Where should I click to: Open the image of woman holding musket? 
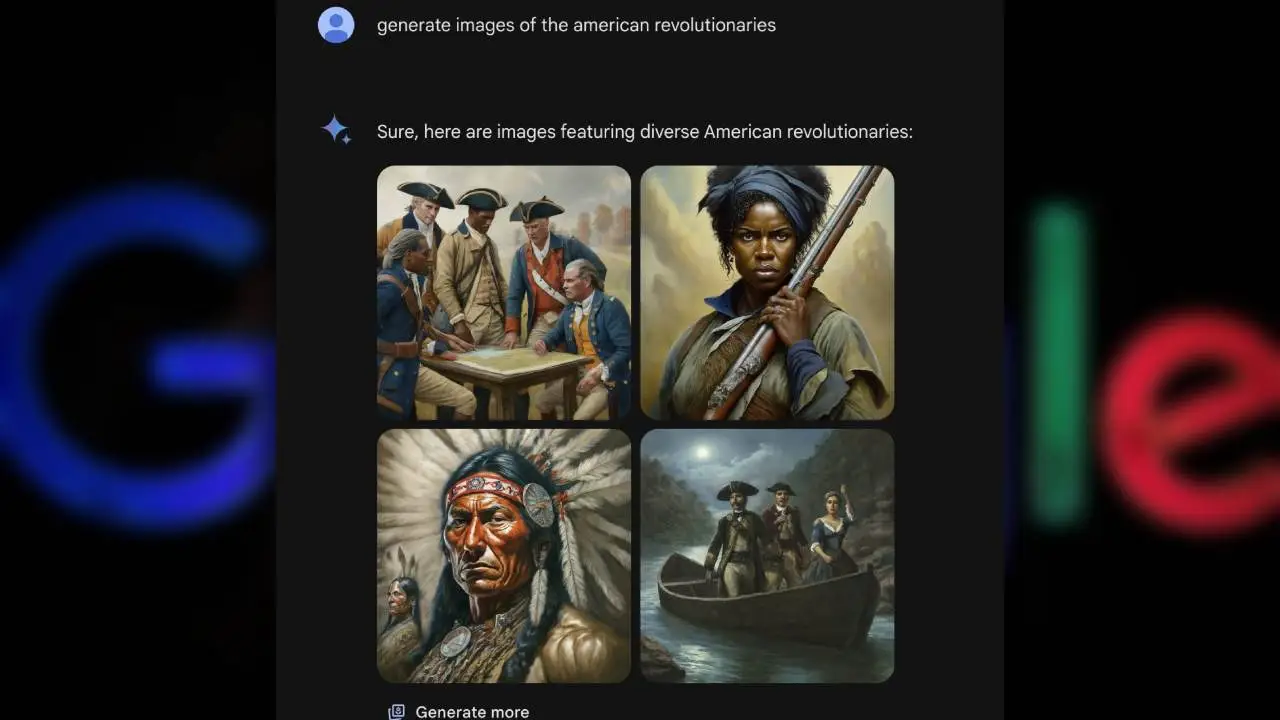(x=767, y=292)
